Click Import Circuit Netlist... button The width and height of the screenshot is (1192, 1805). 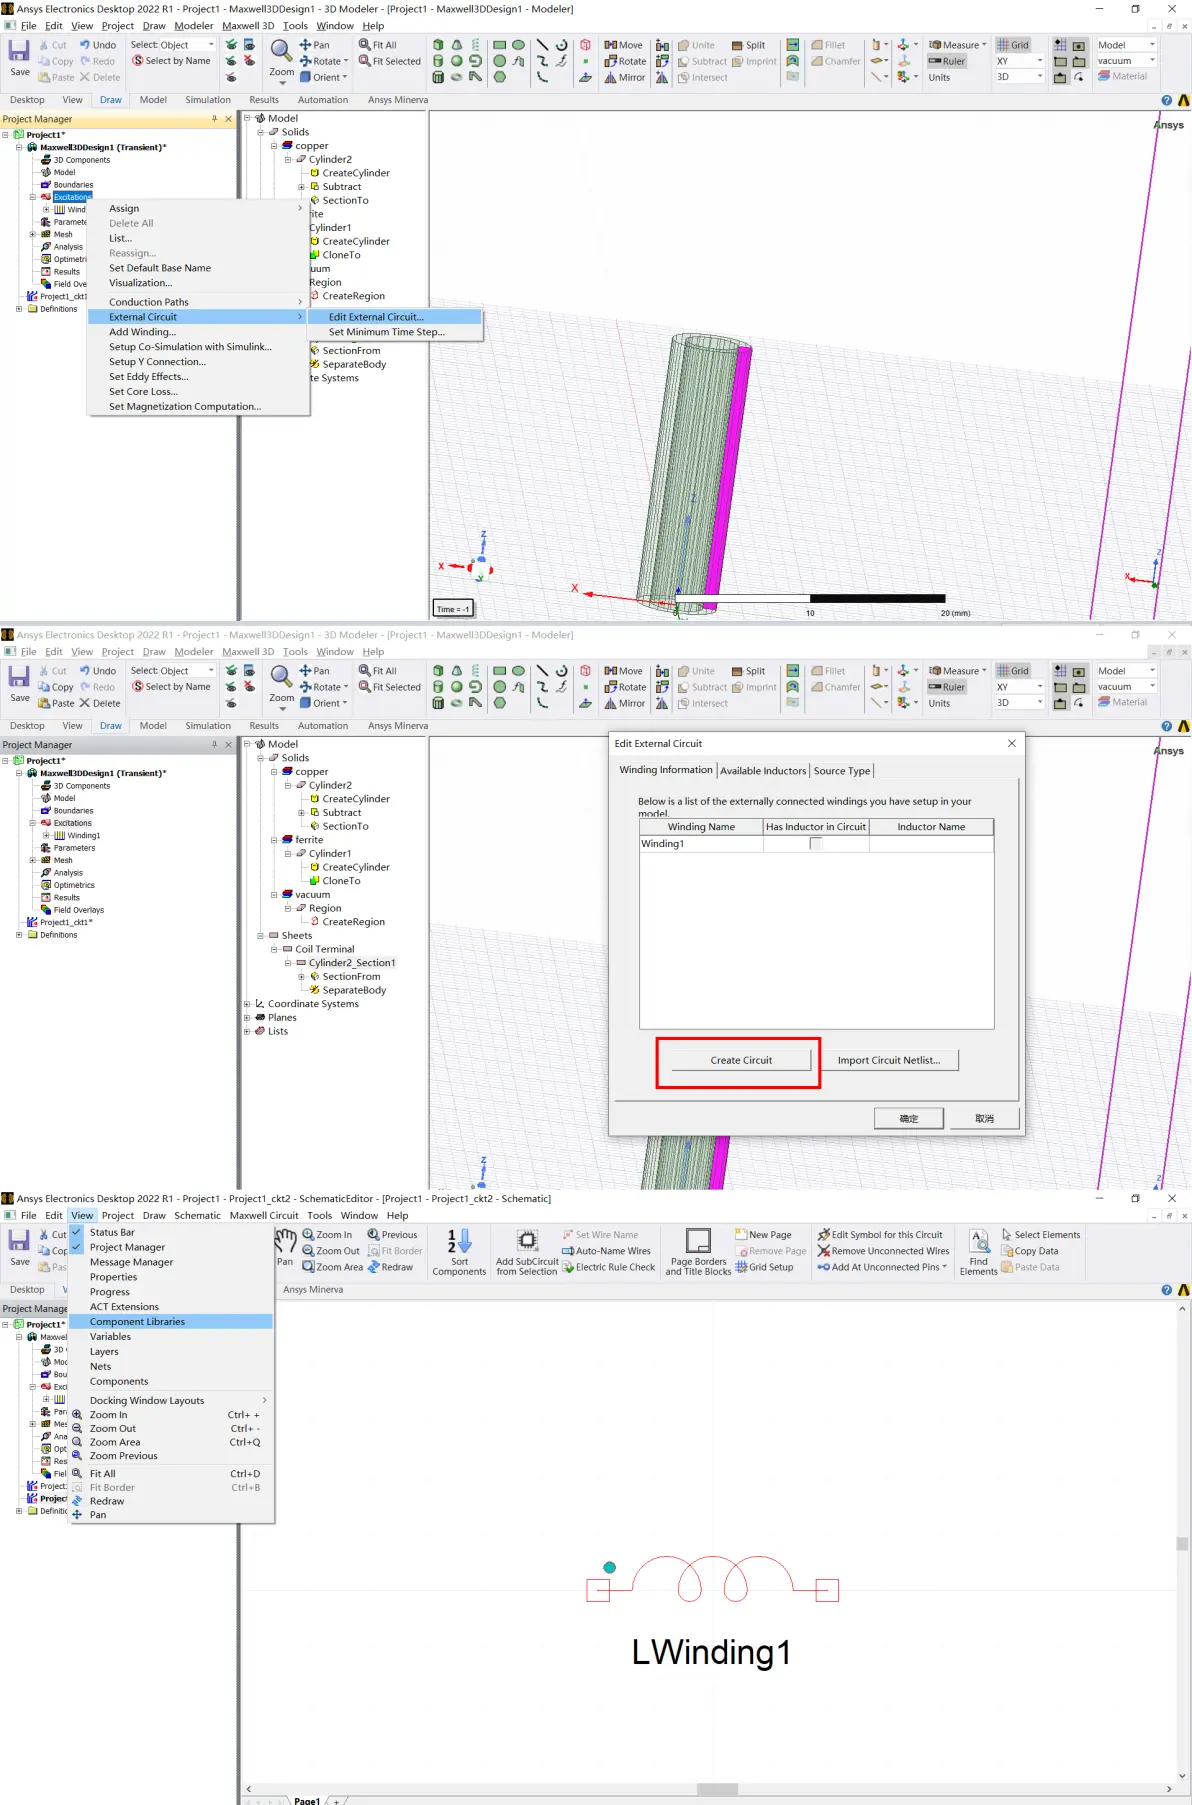[x=888, y=1060]
